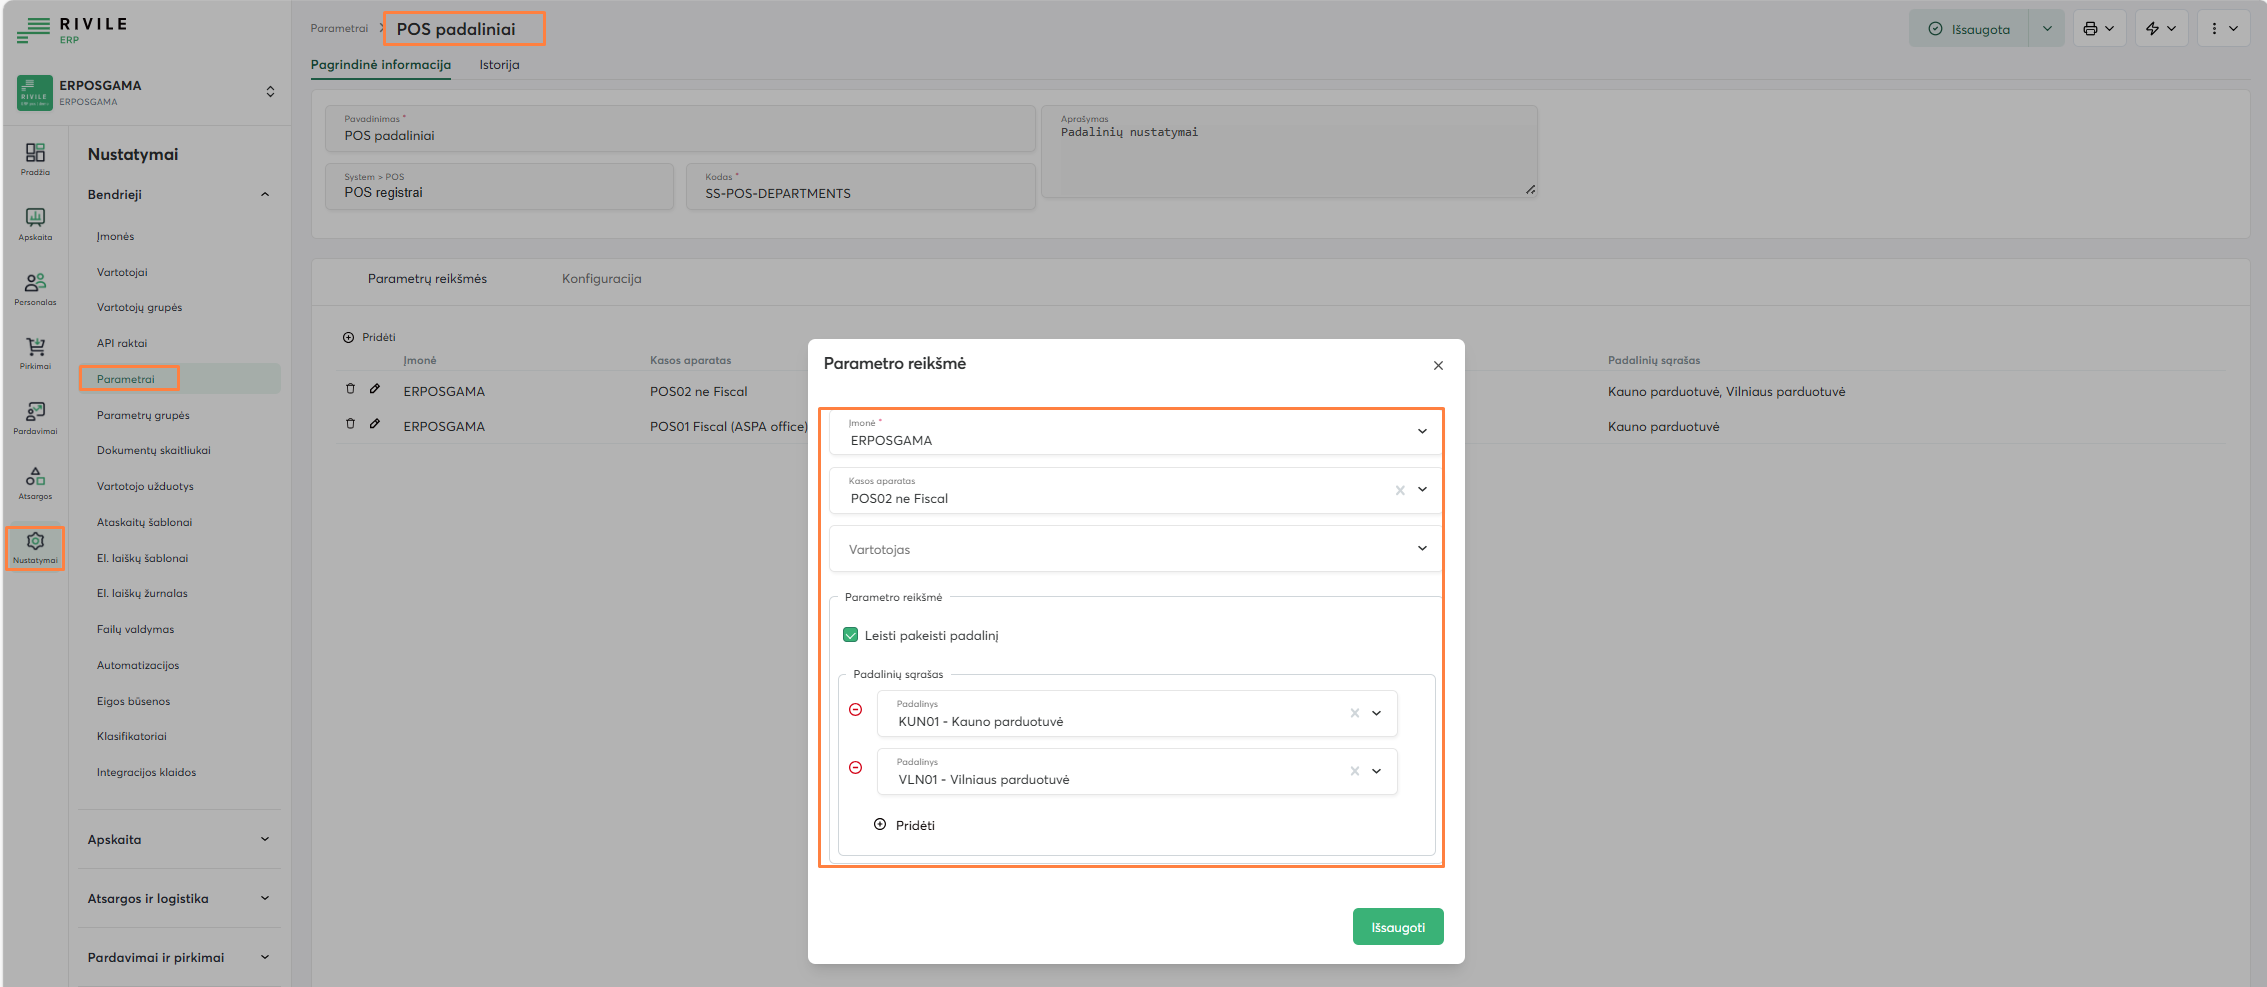Uncheck Leisti pakeisti padalinį checkbox
Image resolution: width=2267 pixels, height=987 pixels.
[851, 635]
